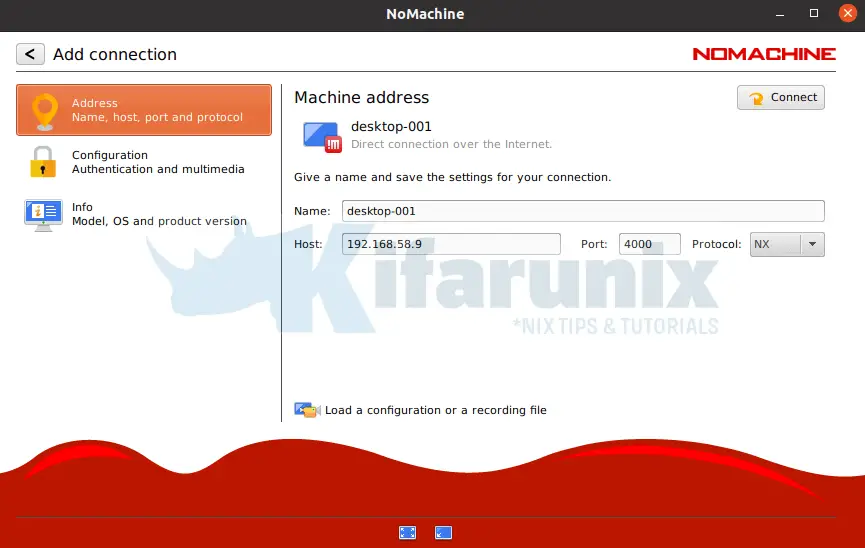The image size is (865, 548).
Task: Click into the Port field
Action: pos(649,244)
